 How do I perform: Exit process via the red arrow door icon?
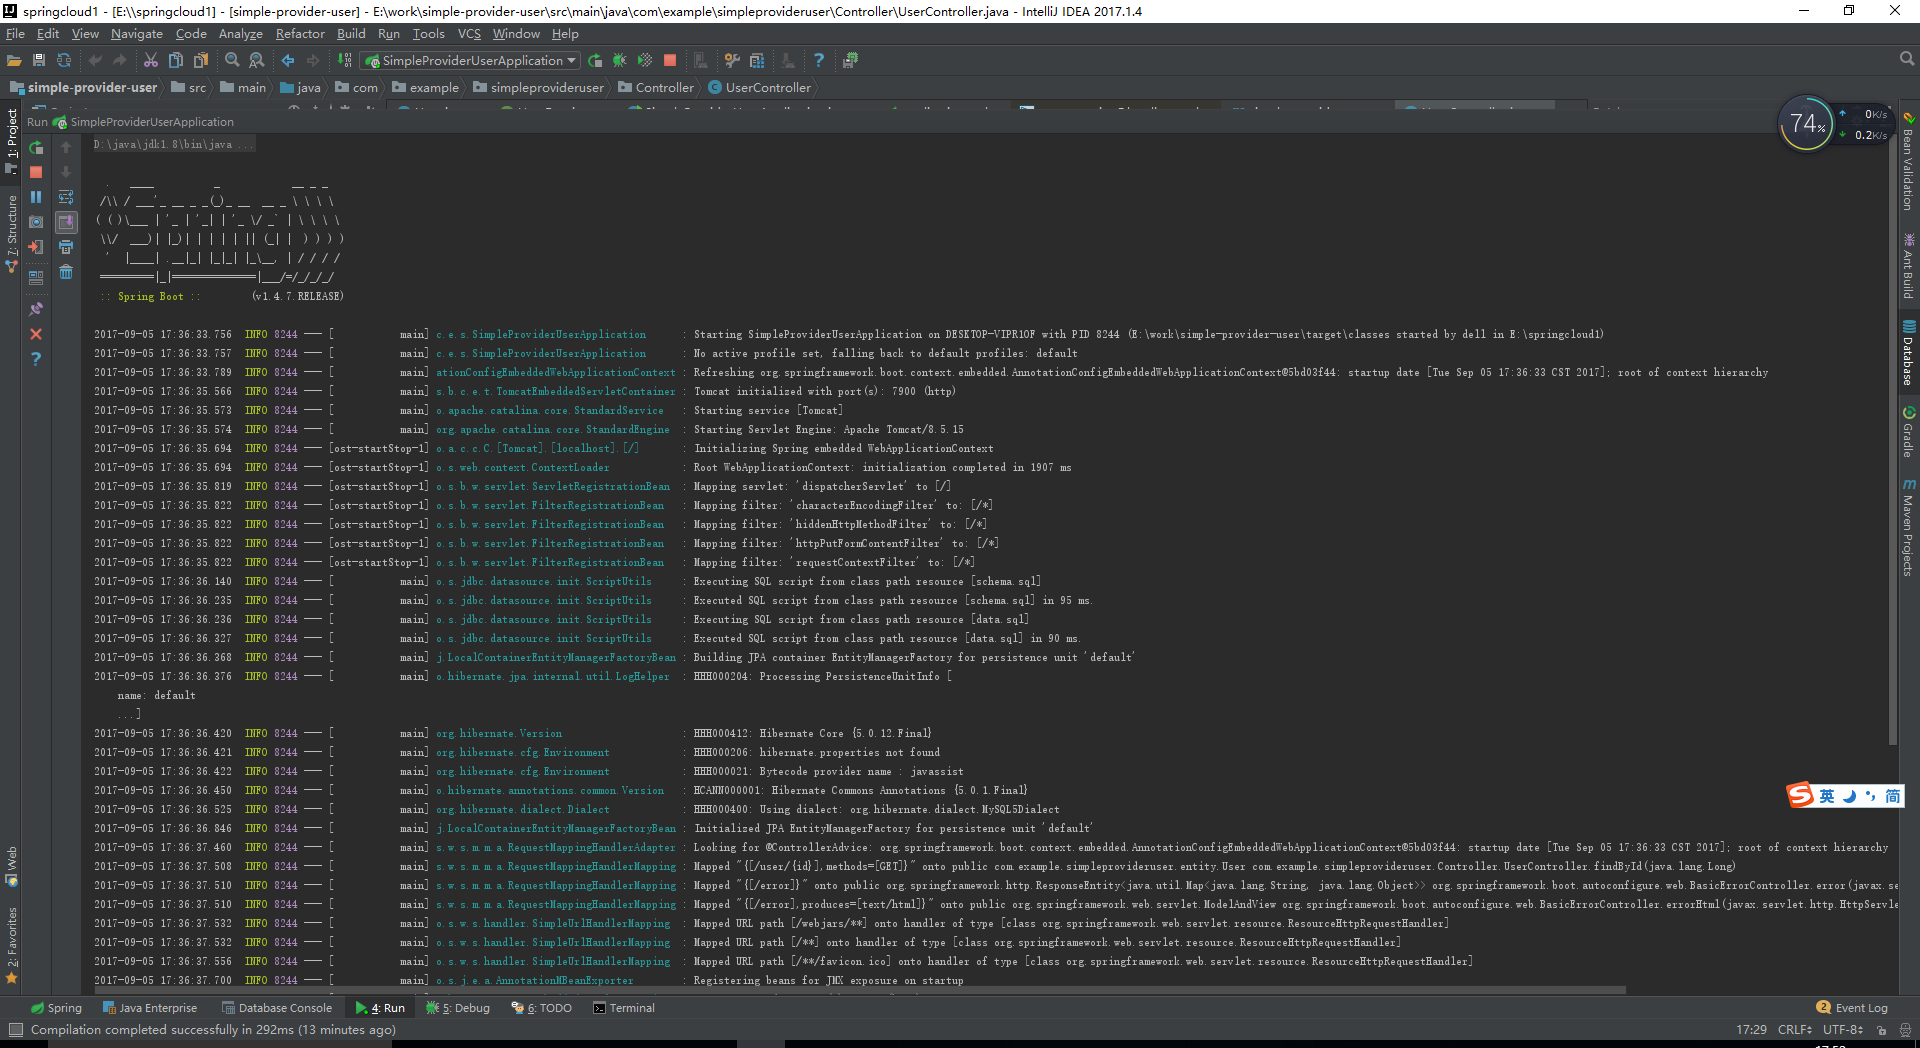pyautogui.click(x=36, y=247)
